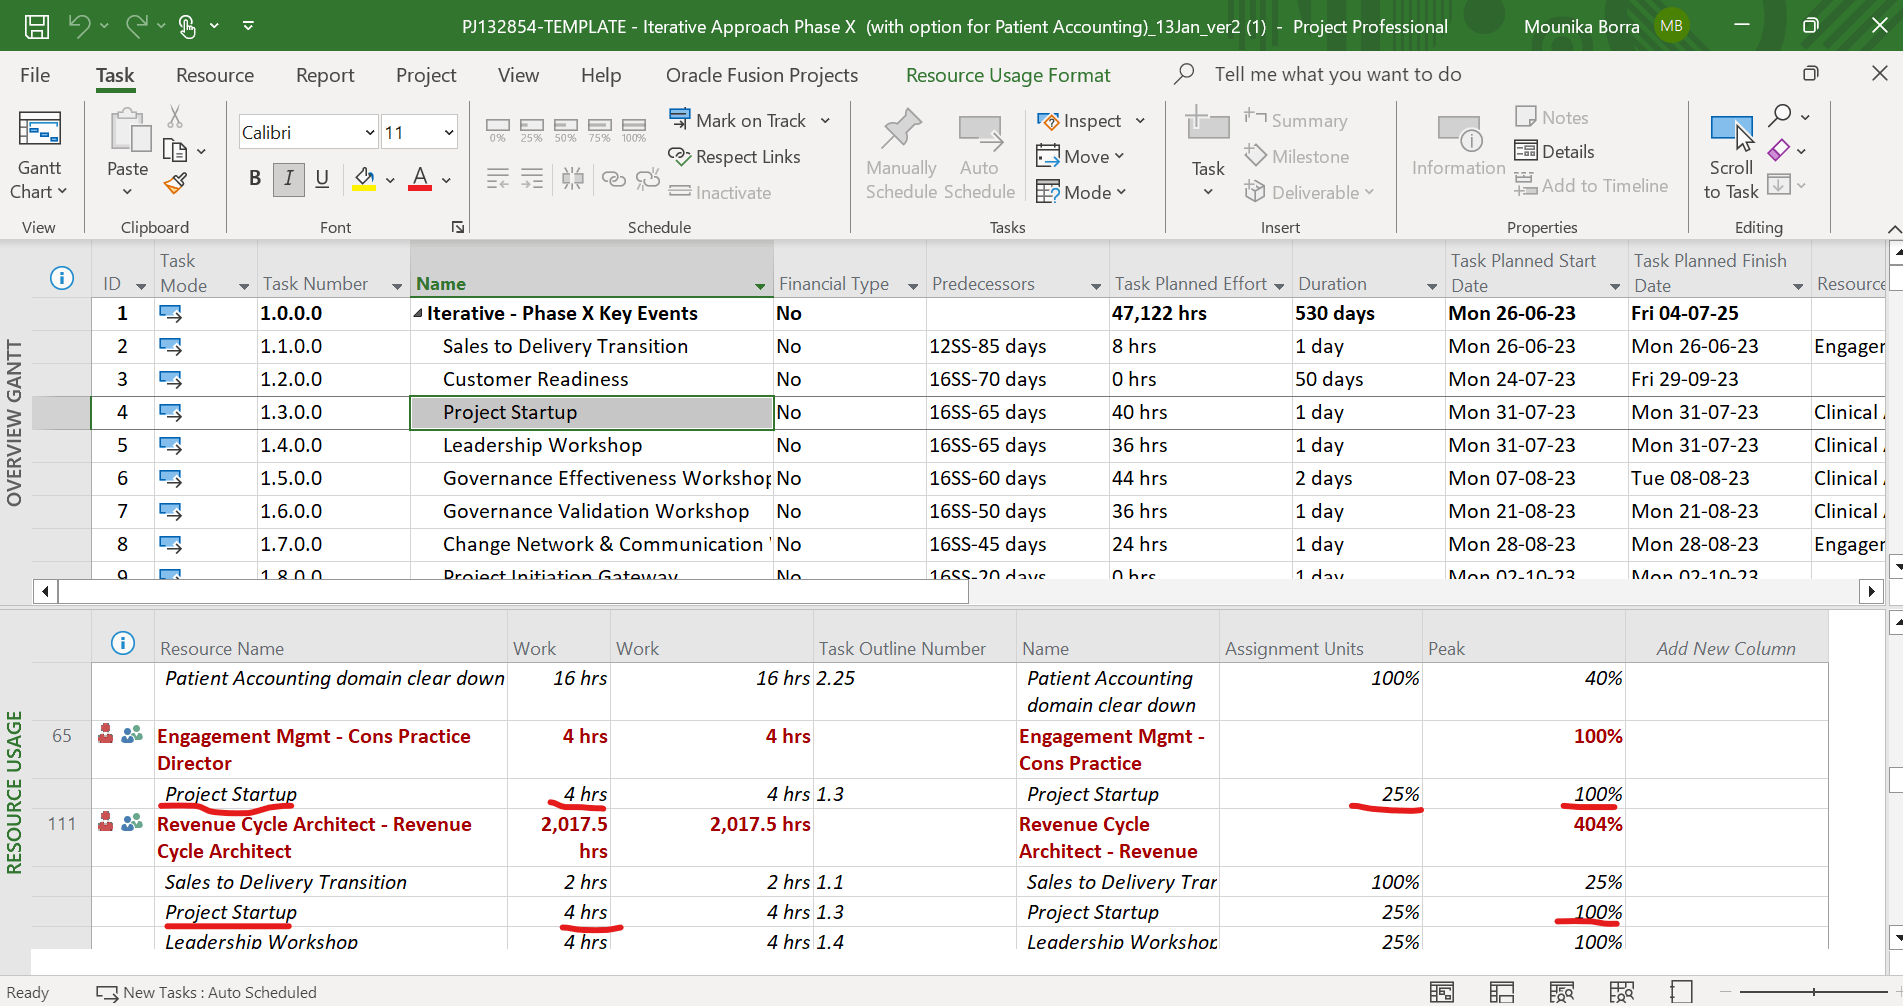
Task: Open Oracle Fusion Projects tab
Action: coord(762,75)
